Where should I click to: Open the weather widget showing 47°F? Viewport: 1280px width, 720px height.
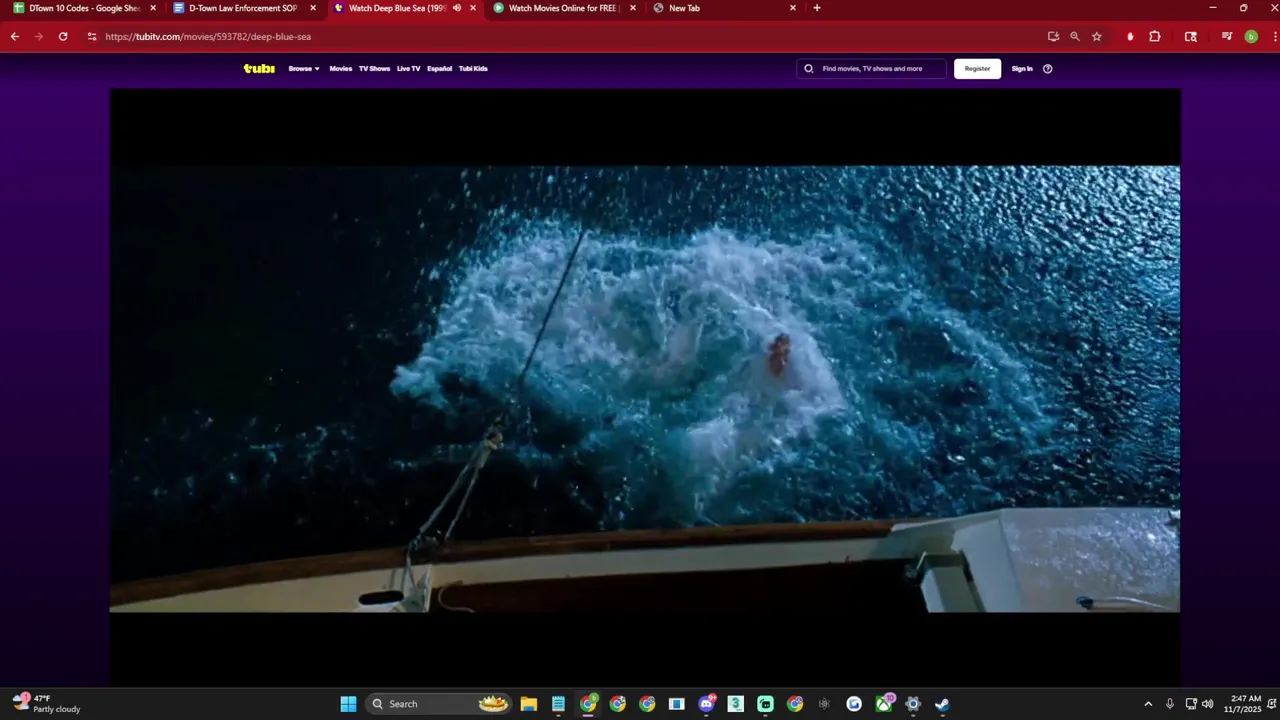48,704
